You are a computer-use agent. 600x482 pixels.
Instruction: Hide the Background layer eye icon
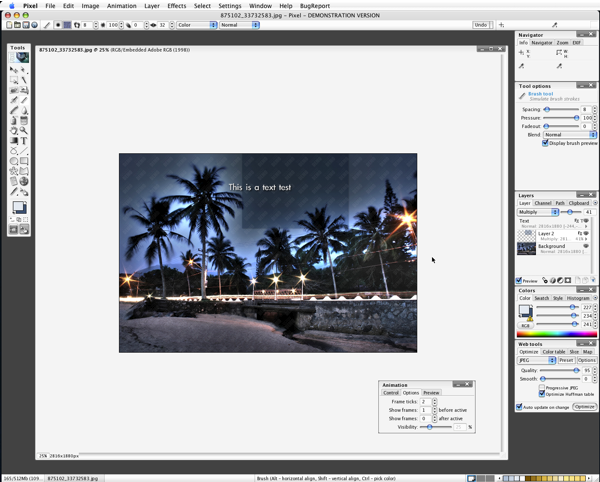(x=586, y=246)
